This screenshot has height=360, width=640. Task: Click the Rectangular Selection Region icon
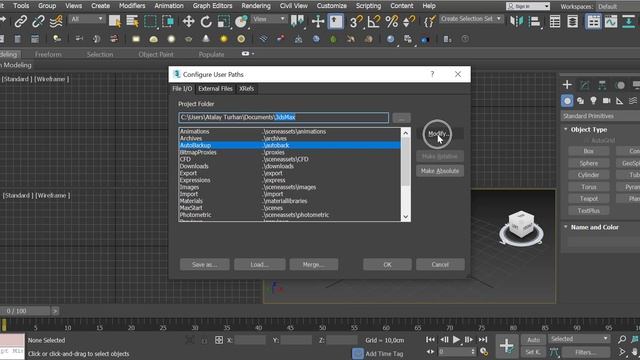[150, 21]
